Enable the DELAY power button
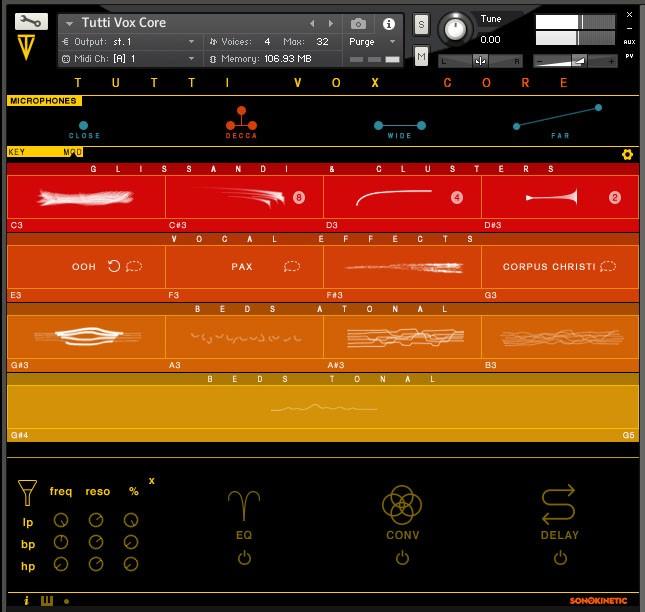The width and height of the screenshot is (645, 612). tap(560, 558)
